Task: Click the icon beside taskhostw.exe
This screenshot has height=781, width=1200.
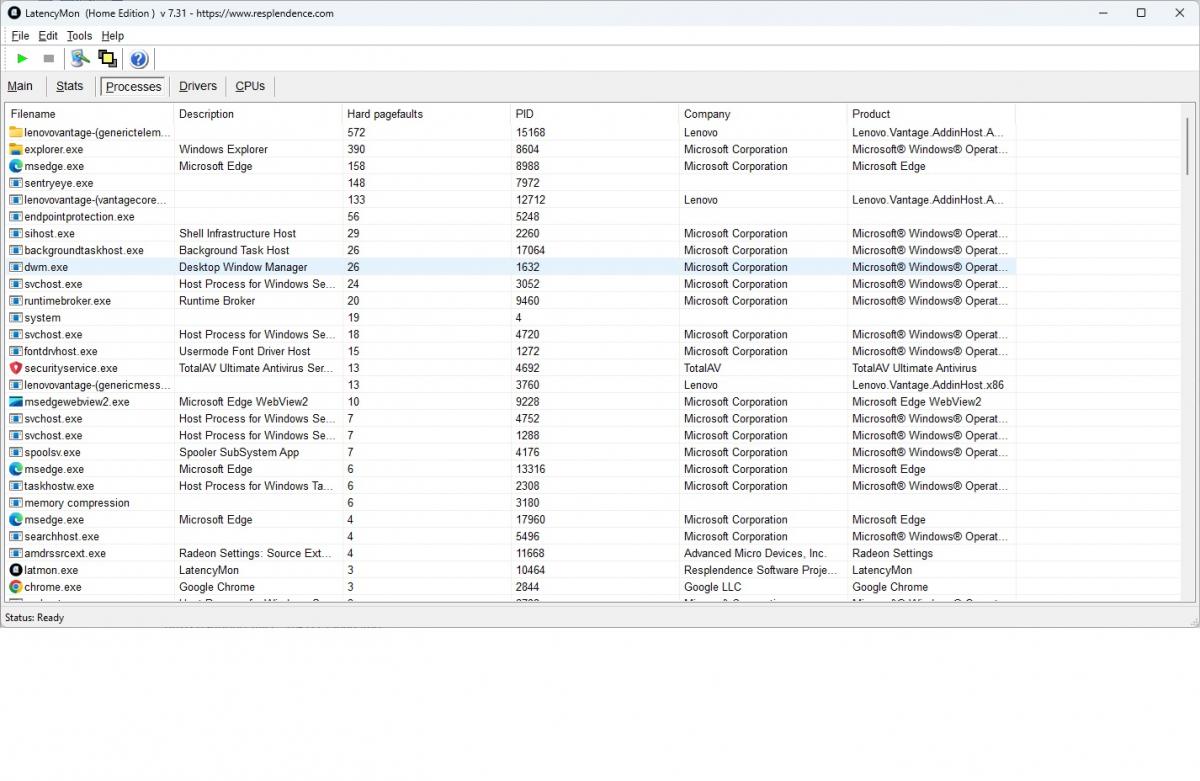Action: (16, 486)
